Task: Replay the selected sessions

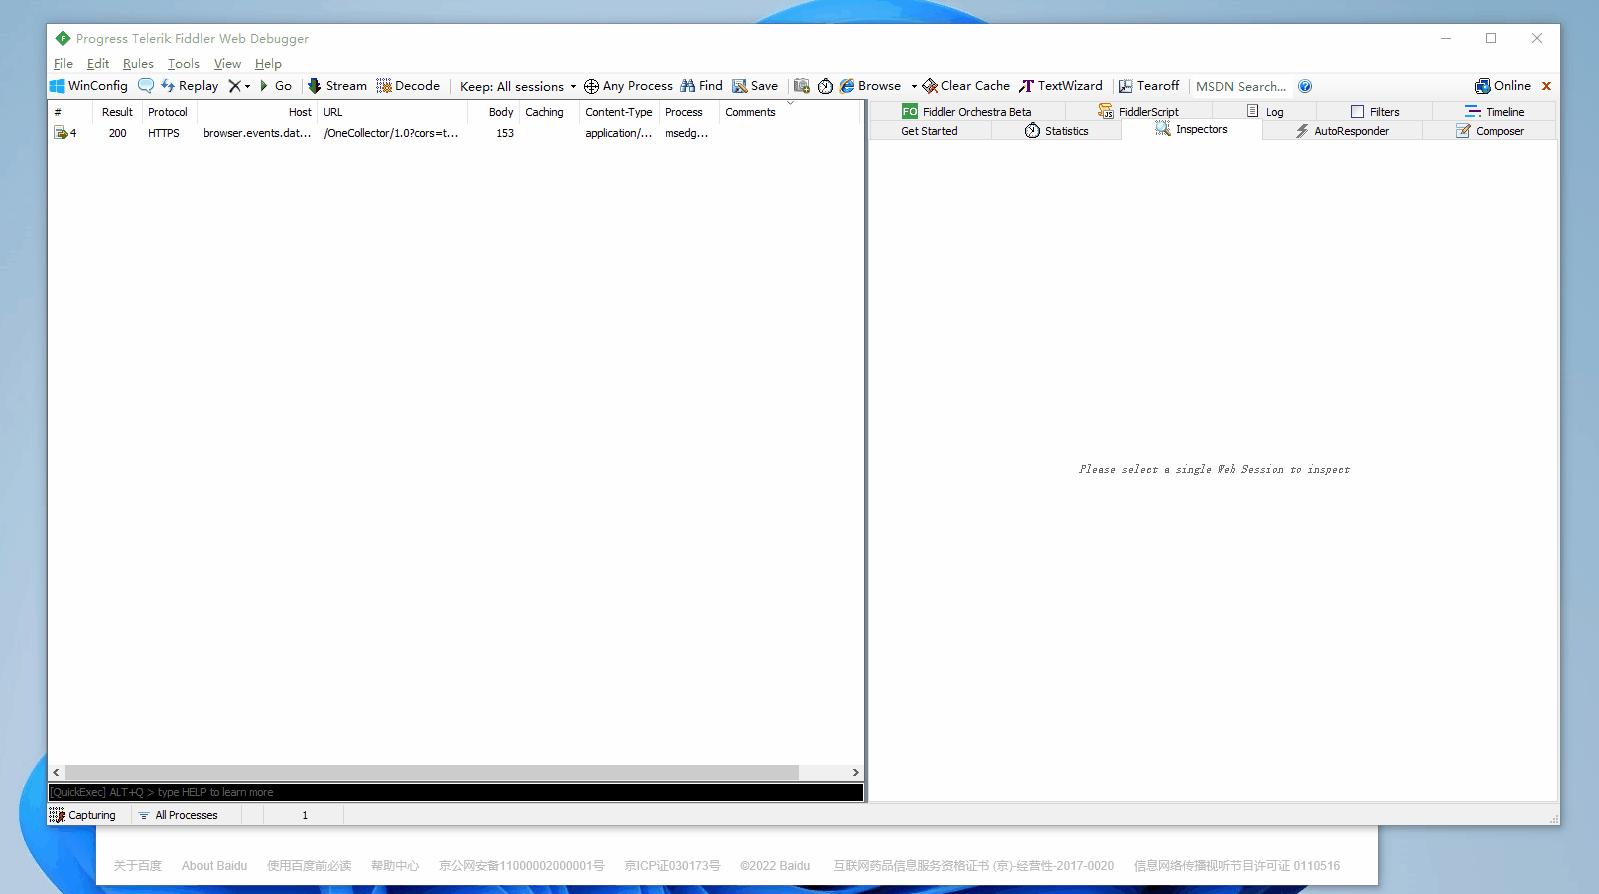Action: (x=190, y=86)
